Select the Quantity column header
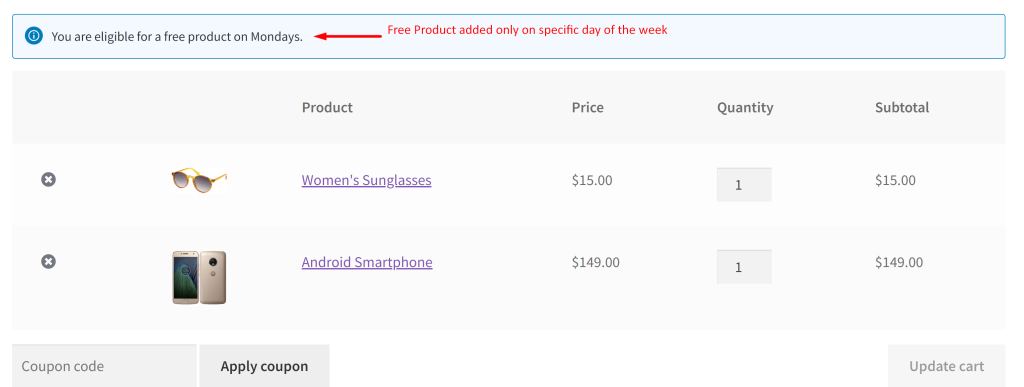 click(745, 108)
